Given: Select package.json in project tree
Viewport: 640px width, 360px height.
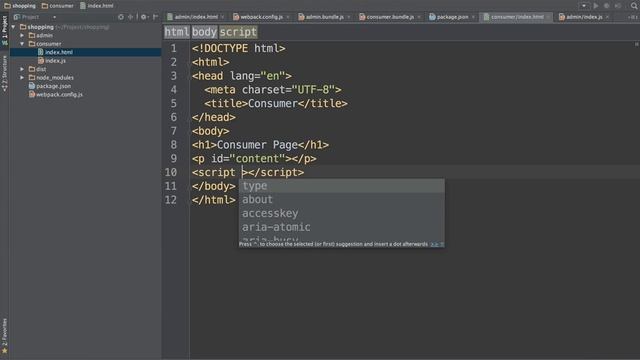Looking at the screenshot, I should point(50,86).
